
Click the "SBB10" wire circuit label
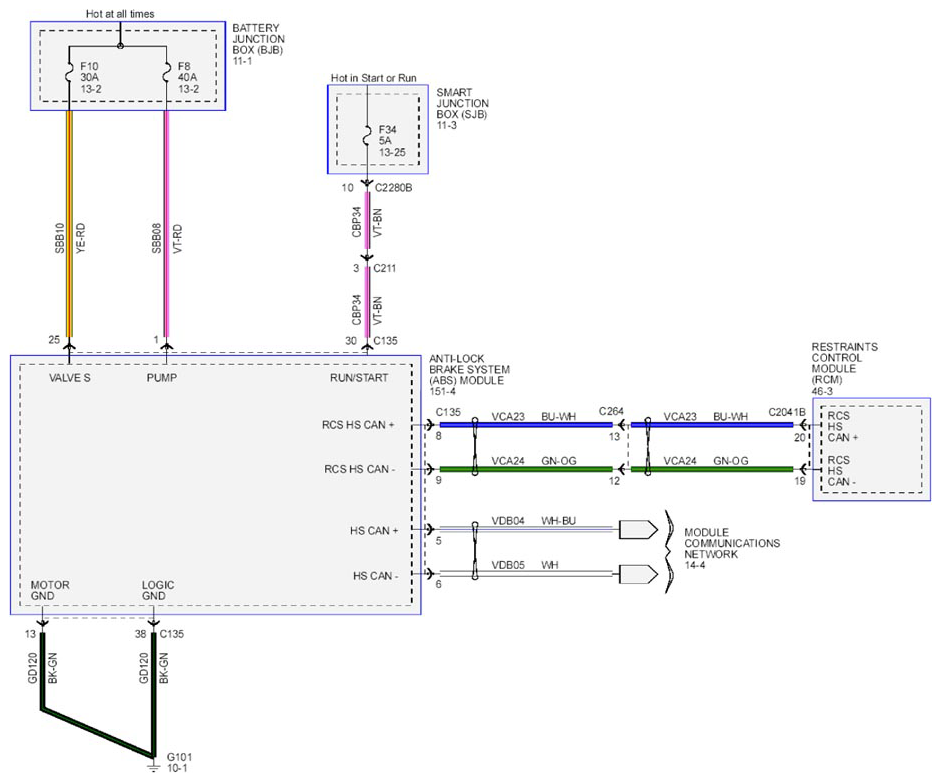(59, 238)
